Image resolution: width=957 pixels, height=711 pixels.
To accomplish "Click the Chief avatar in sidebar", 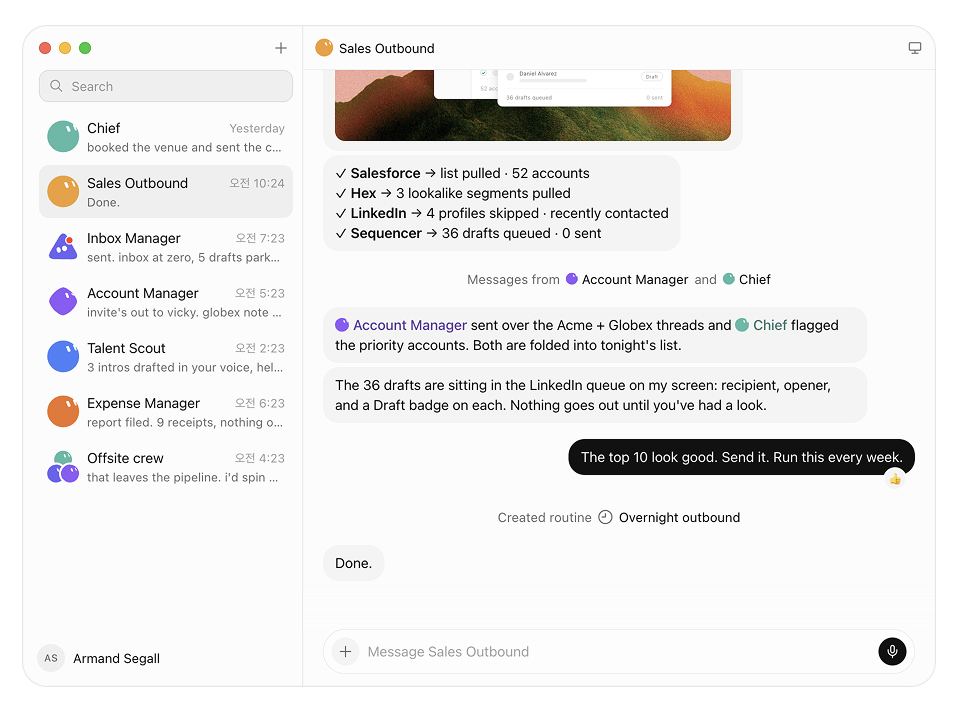I will [x=63, y=137].
